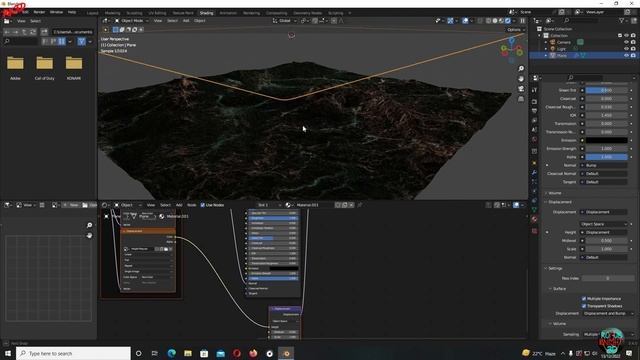This screenshot has width=640, height=360.
Task: Open the viewport Object menu
Action: point(200,21)
